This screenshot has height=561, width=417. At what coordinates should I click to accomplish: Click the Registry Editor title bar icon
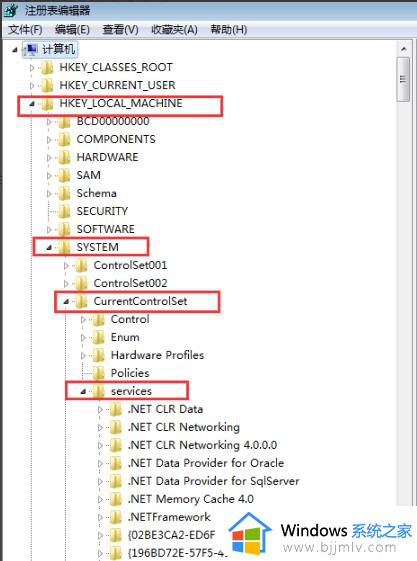tap(11, 11)
